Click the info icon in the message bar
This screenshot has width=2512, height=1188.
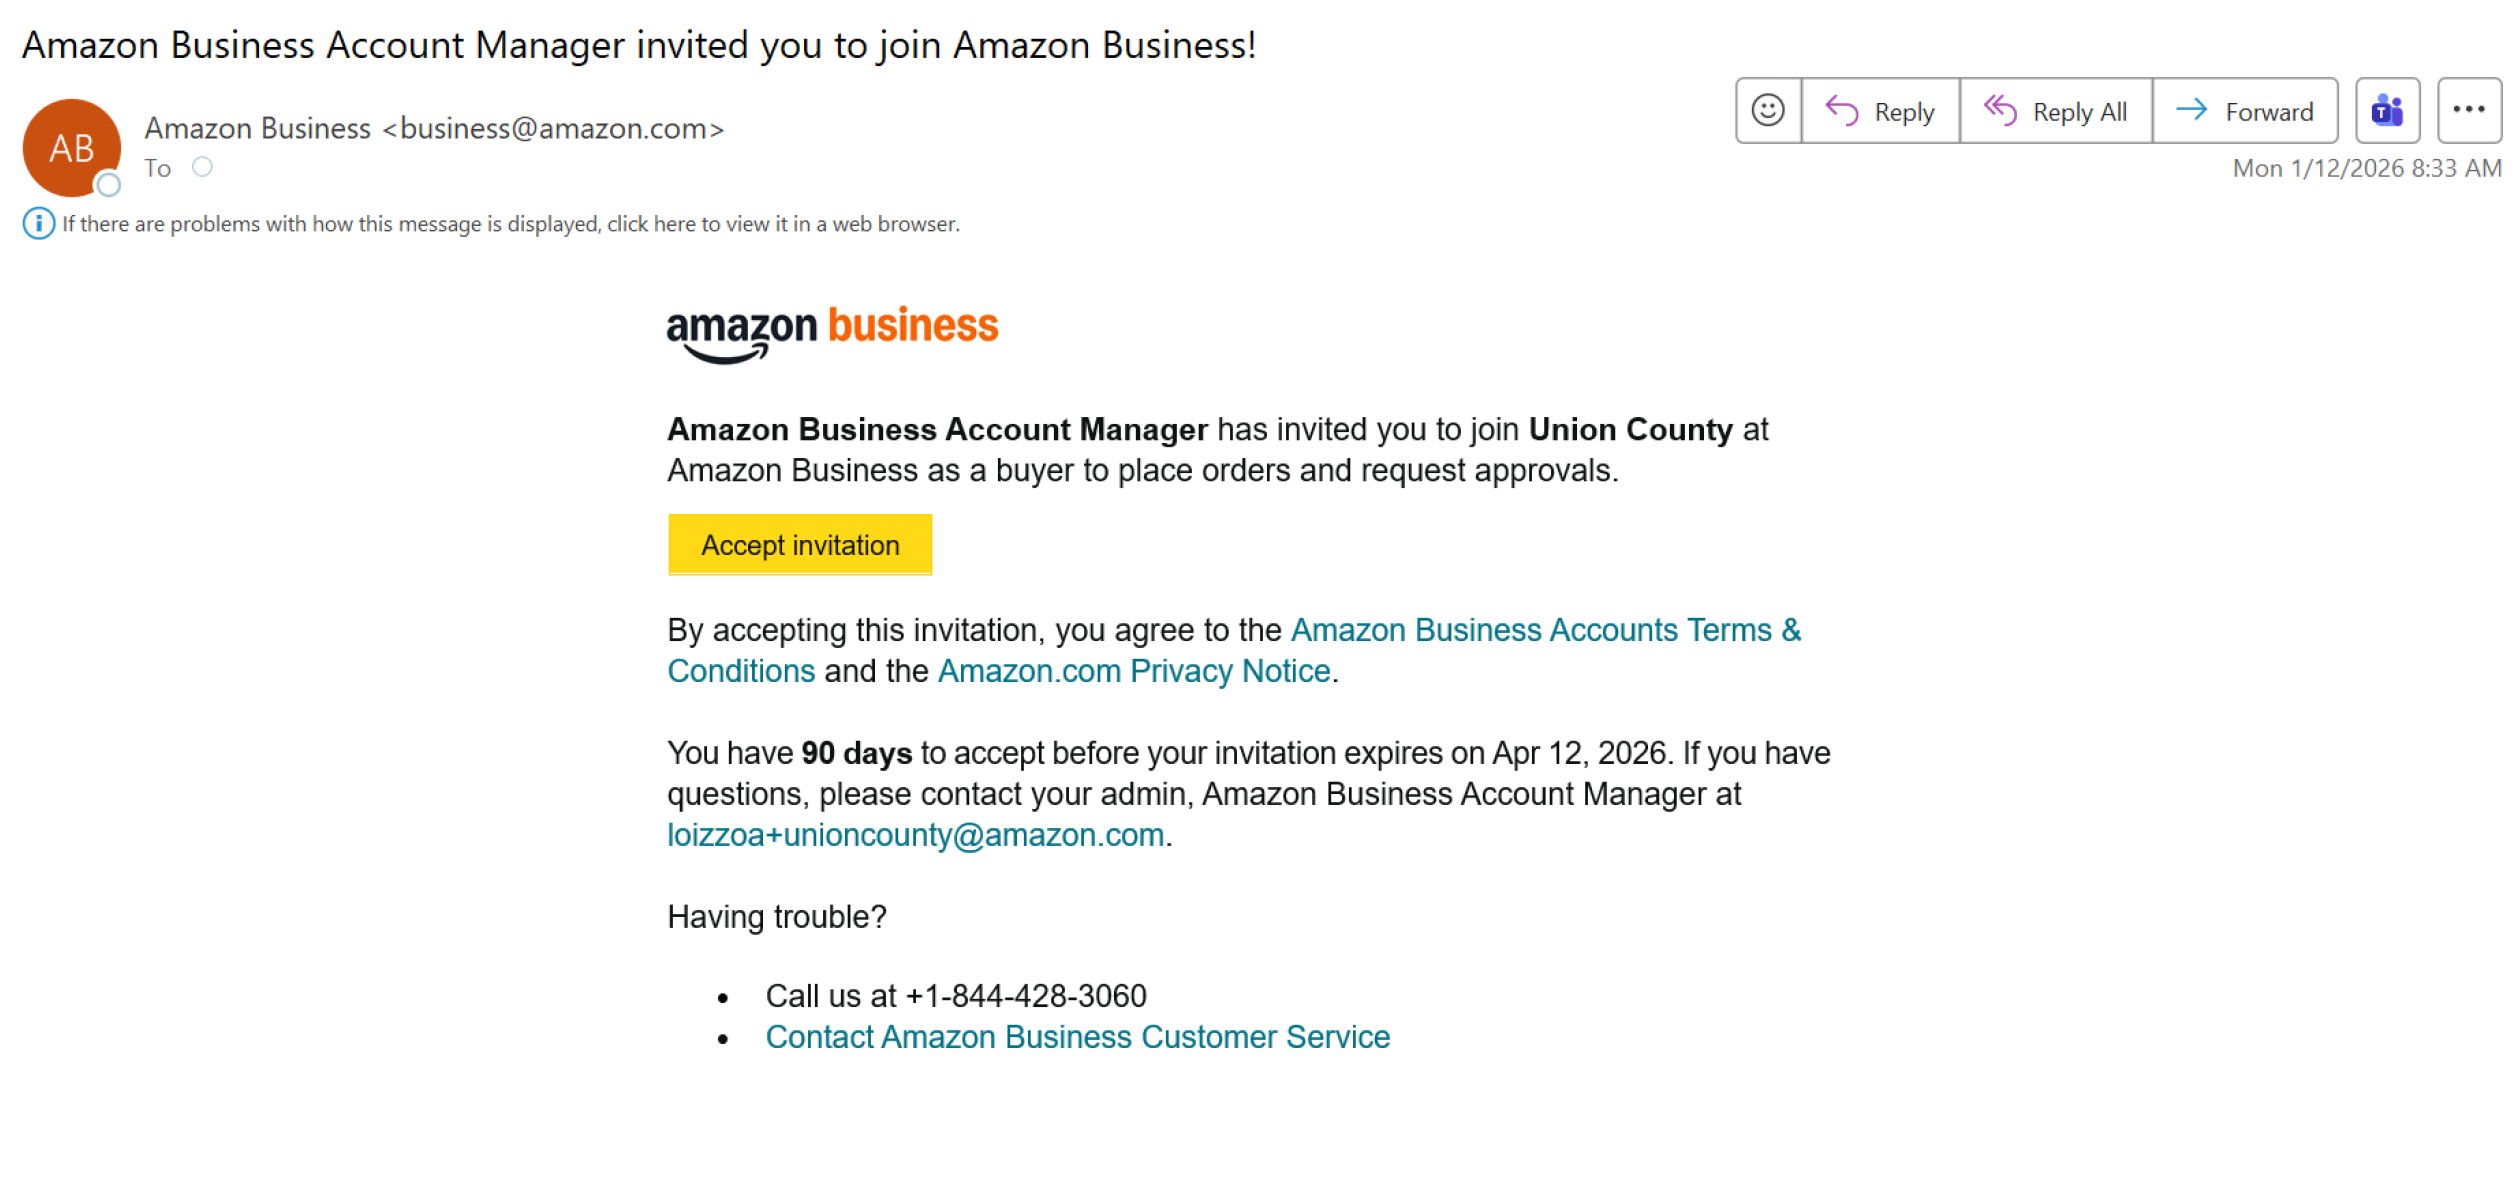pyautogui.click(x=38, y=224)
